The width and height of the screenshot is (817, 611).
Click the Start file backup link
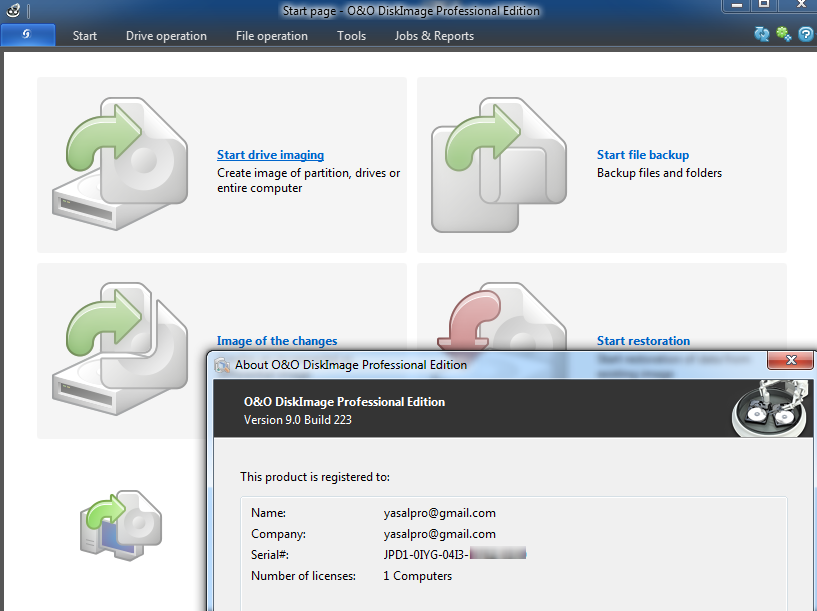point(643,155)
